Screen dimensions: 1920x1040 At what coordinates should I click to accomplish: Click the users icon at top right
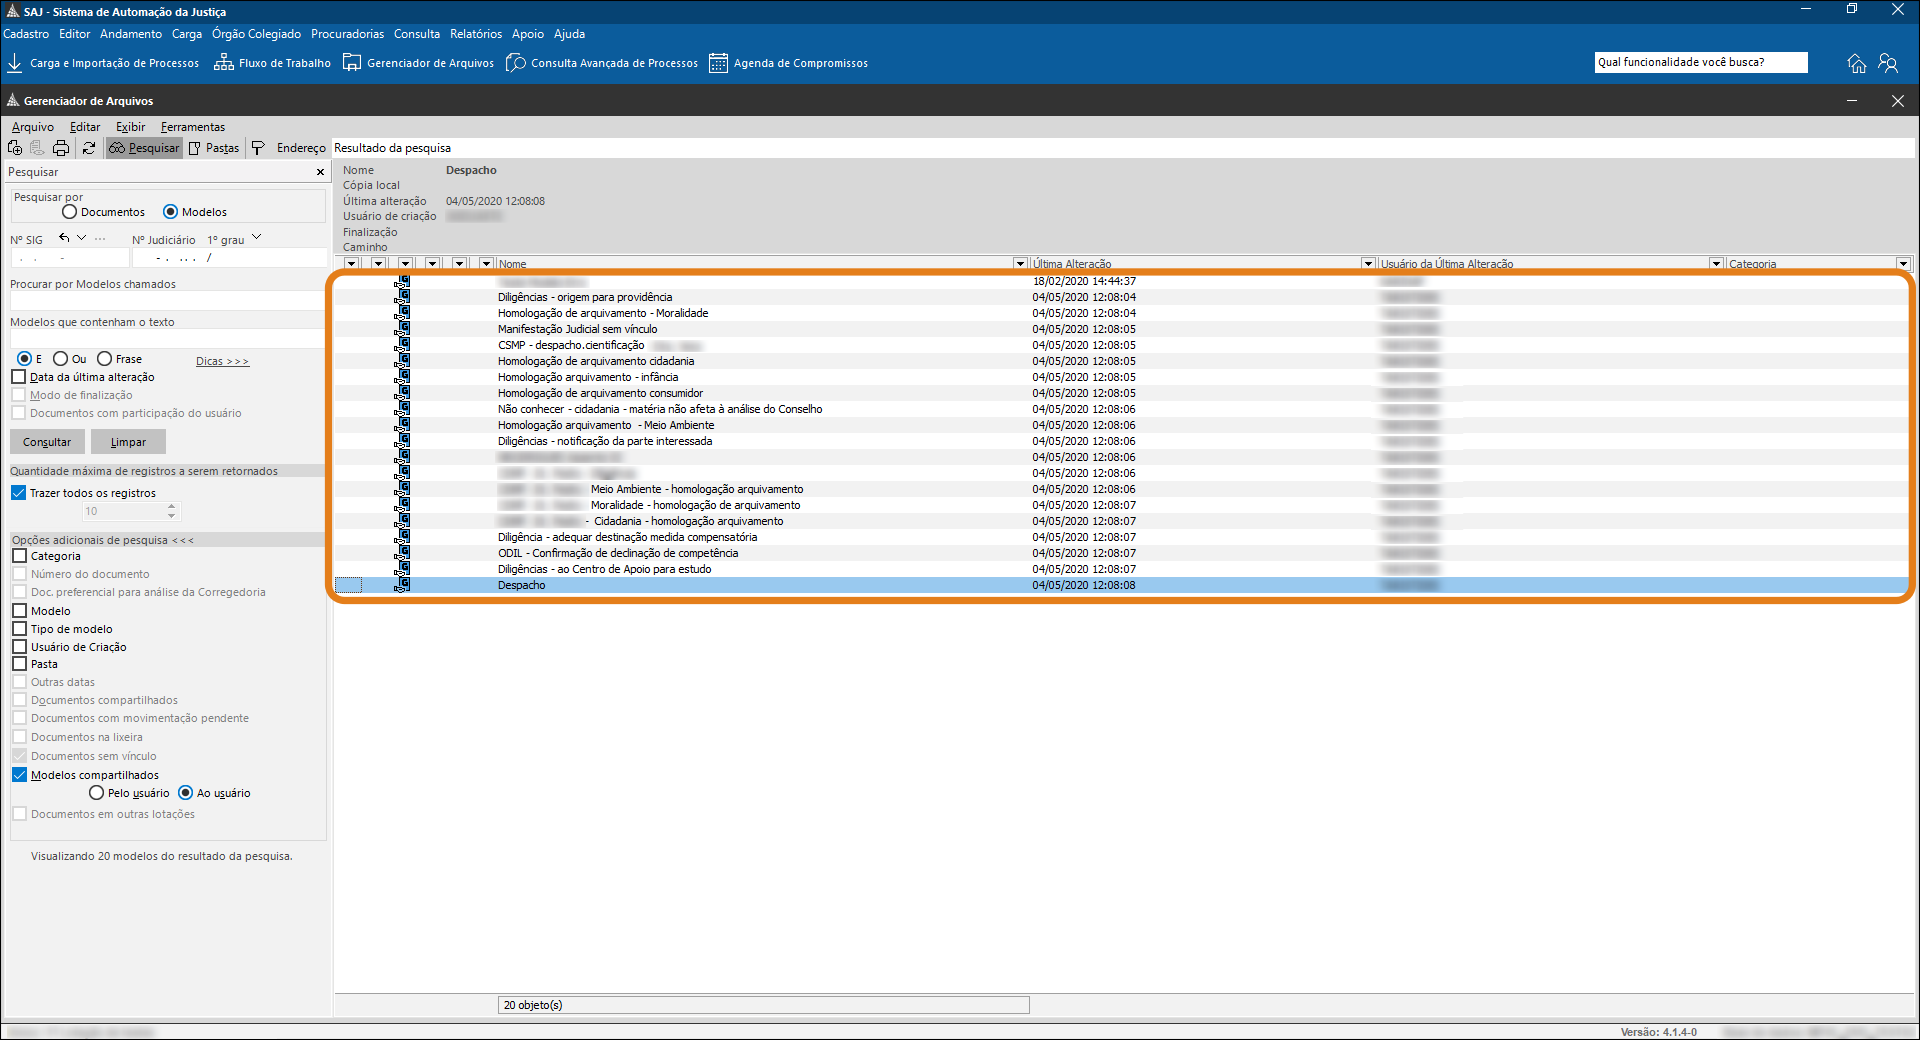(1888, 63)
